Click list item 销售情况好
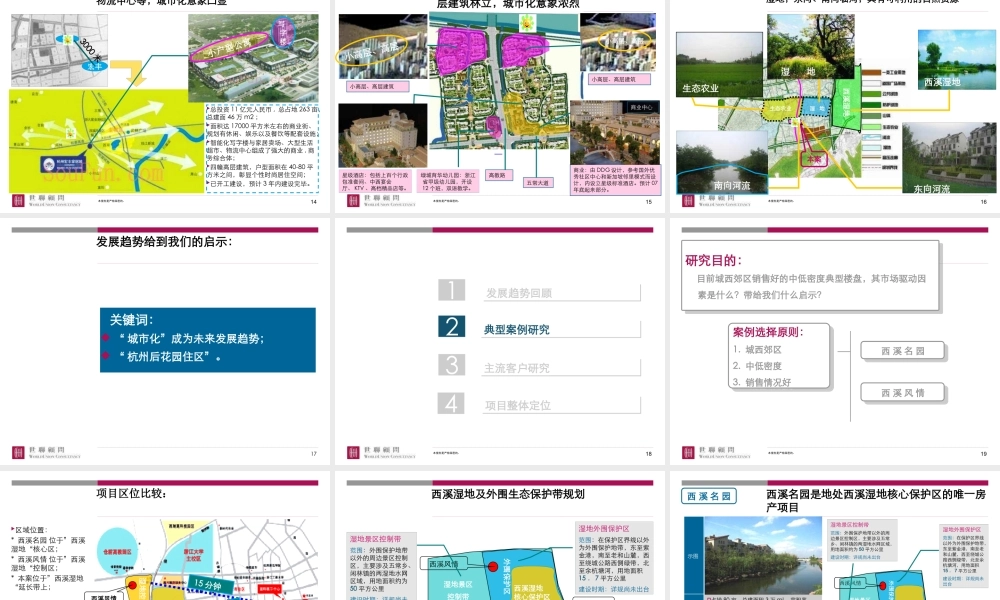This screenshot has width=1000, height=600. tap(768, 382)
